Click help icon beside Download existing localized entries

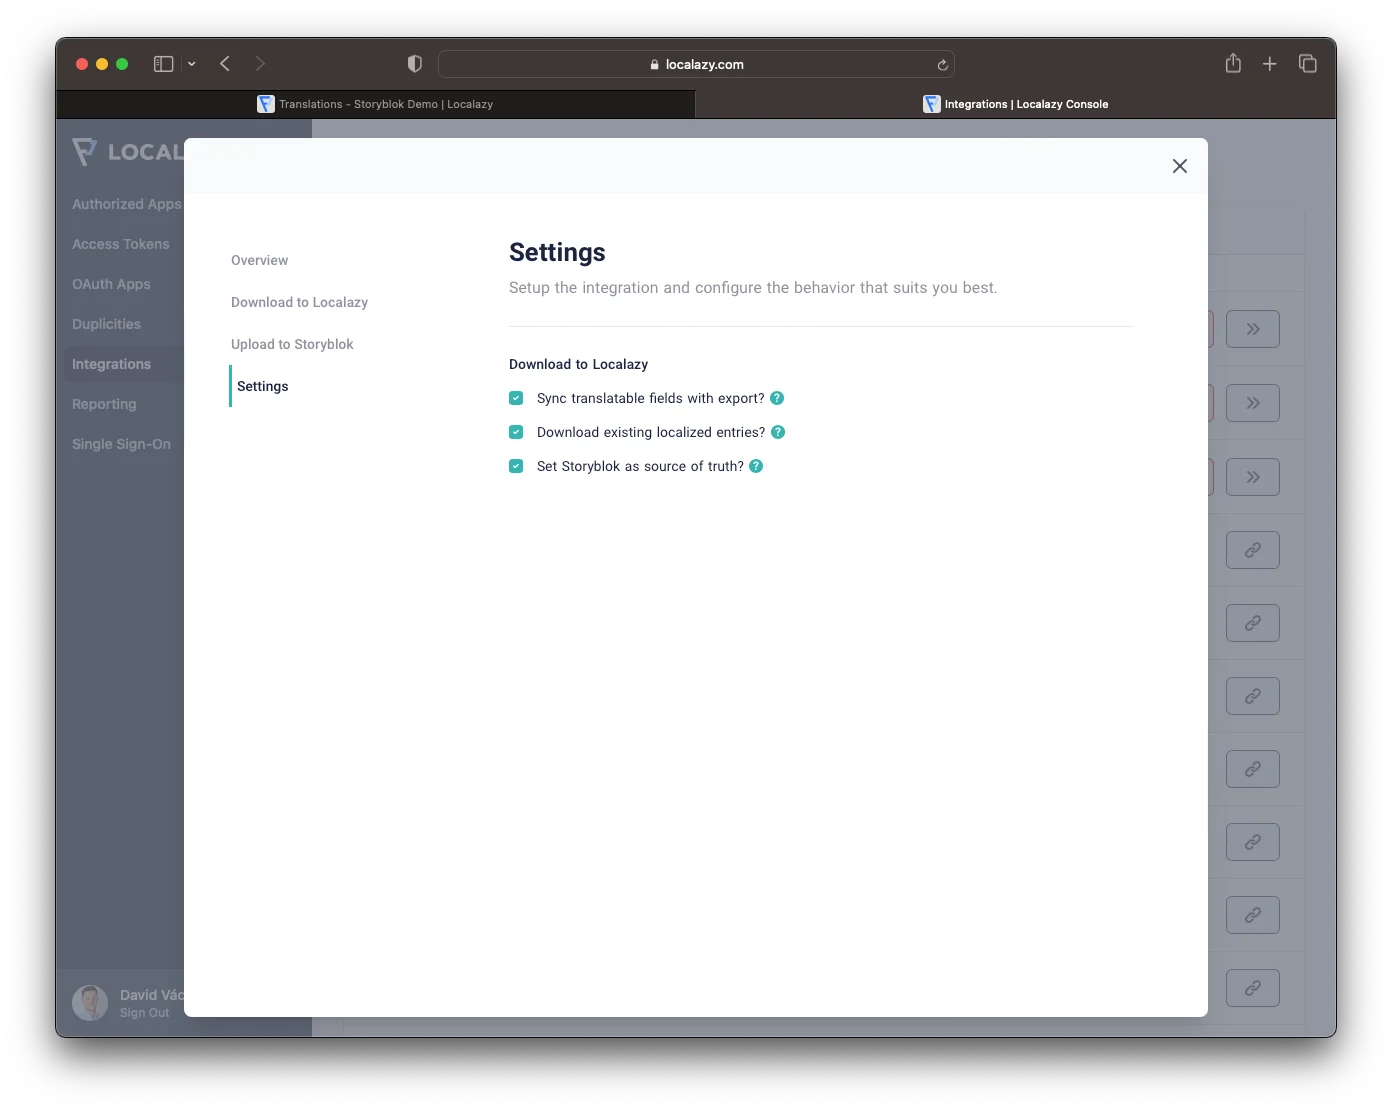click(778, 432)
